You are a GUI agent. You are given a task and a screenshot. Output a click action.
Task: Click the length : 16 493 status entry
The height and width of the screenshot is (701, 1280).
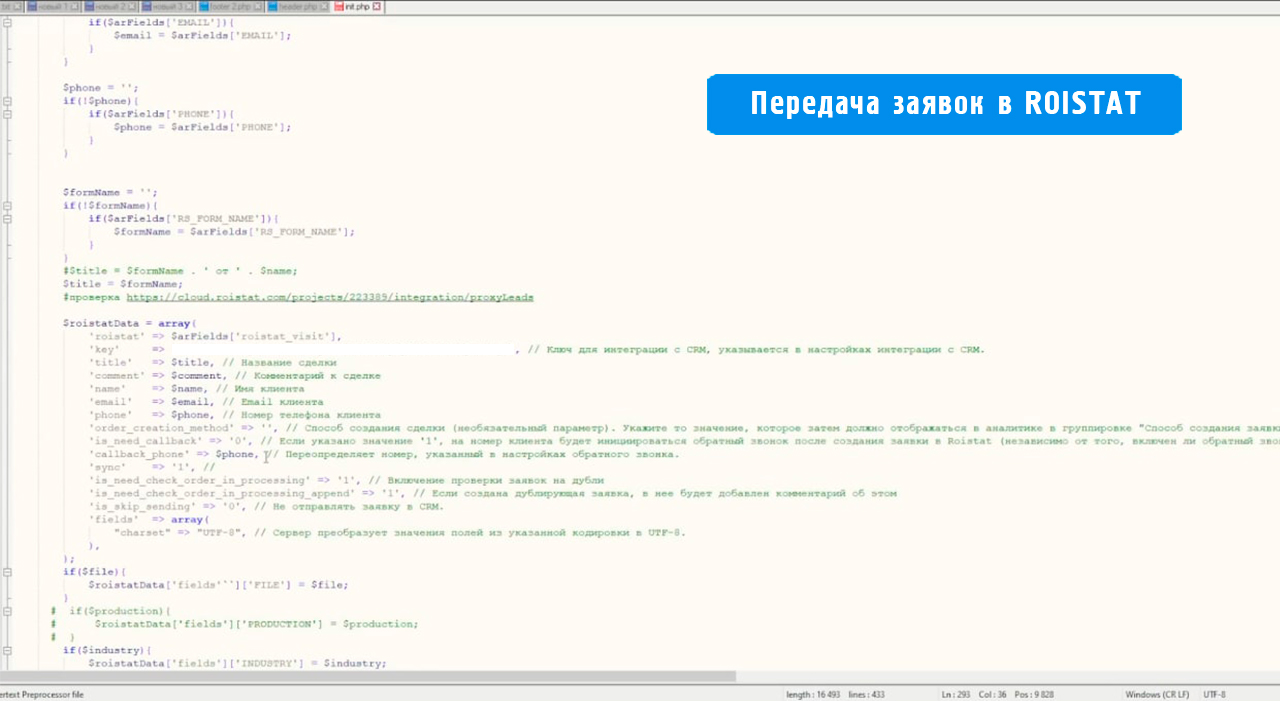point(813,694)
